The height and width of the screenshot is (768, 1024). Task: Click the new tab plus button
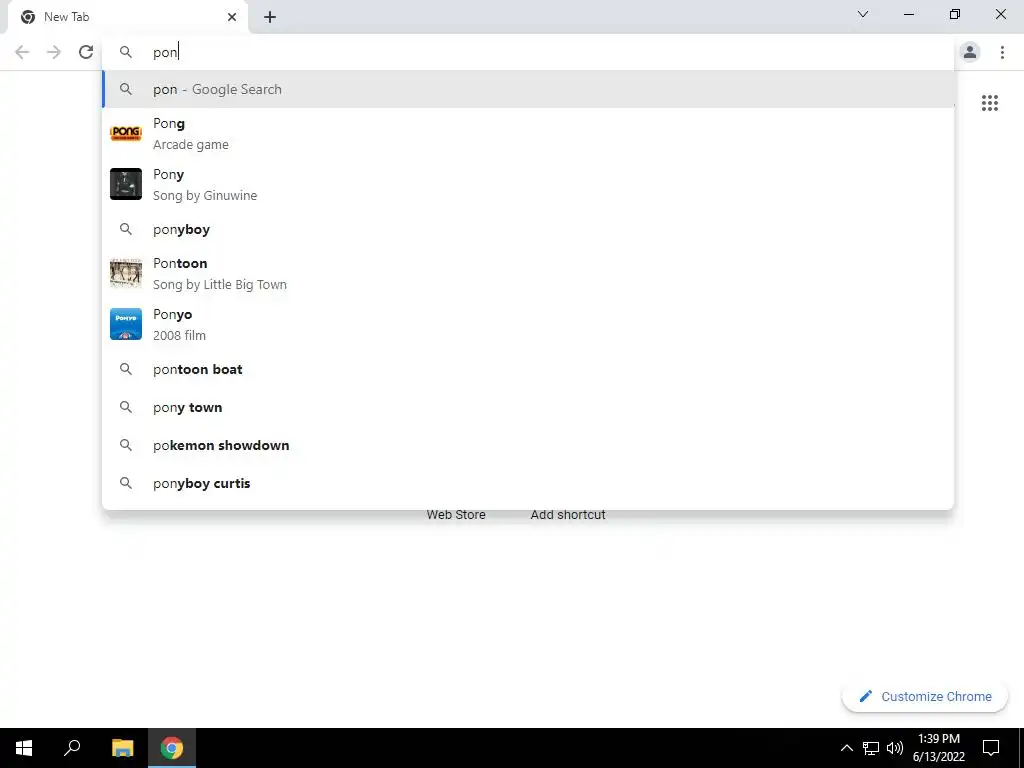(x=270, y=17)
